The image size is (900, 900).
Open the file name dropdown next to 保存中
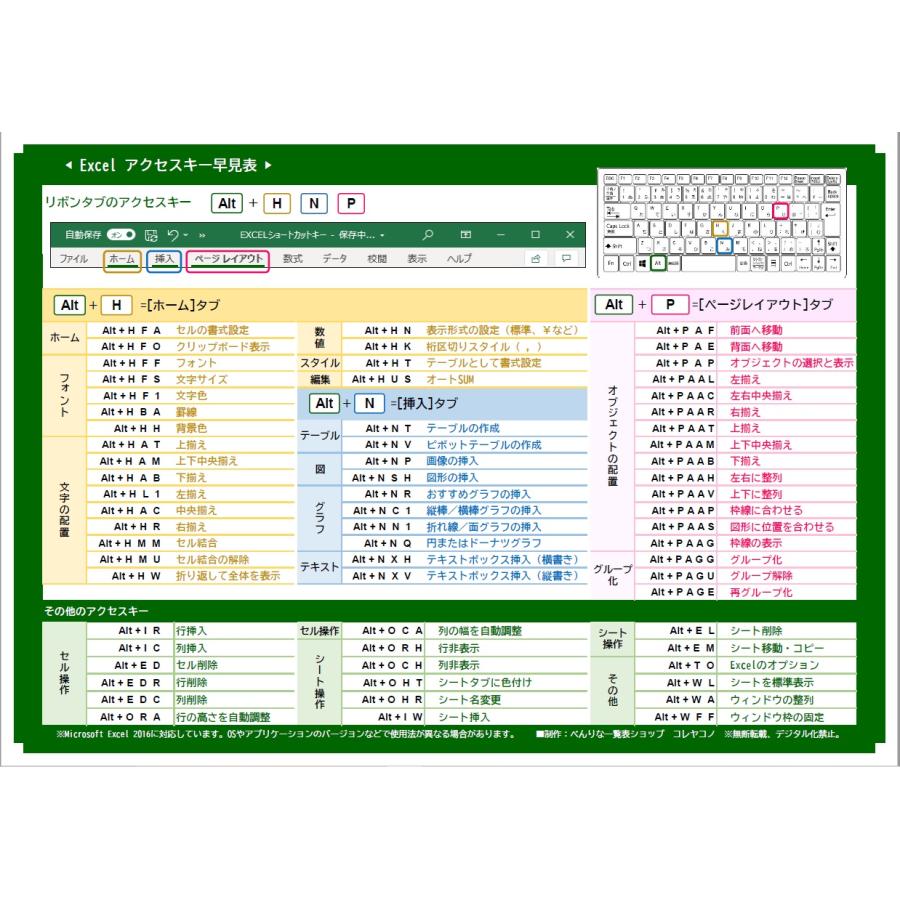pos(382,235)
